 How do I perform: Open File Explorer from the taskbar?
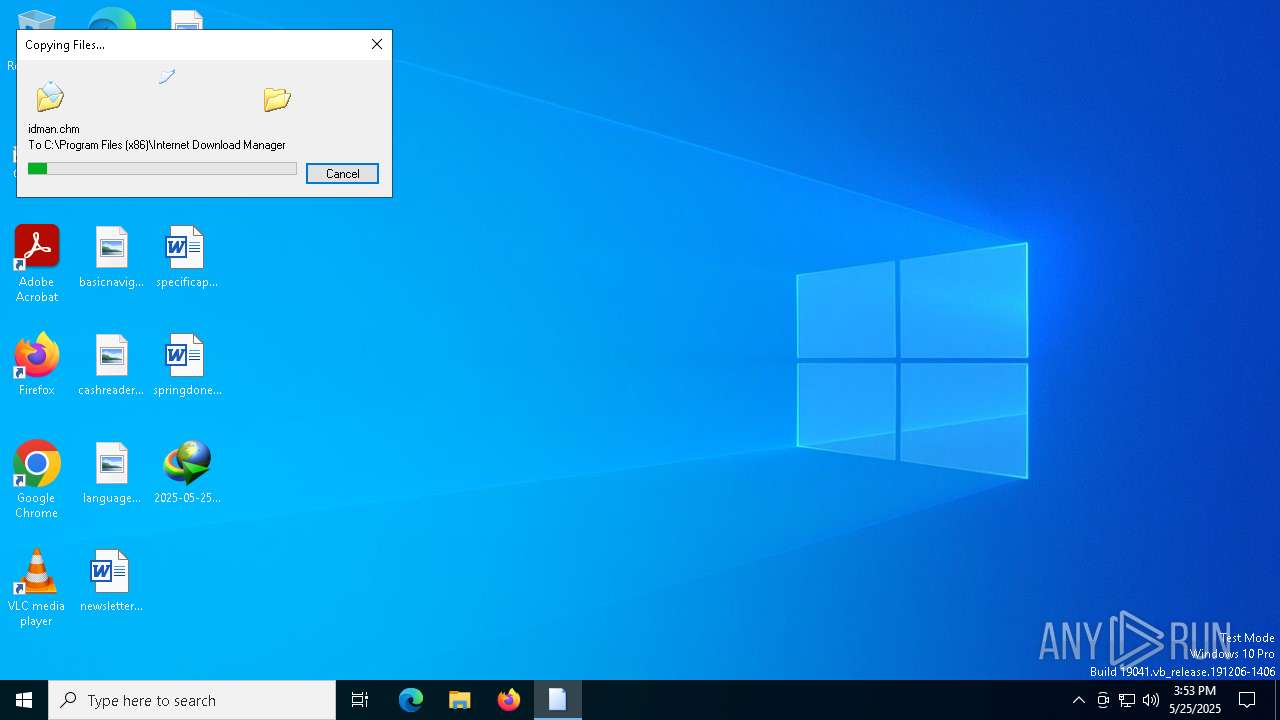point(460,700)
